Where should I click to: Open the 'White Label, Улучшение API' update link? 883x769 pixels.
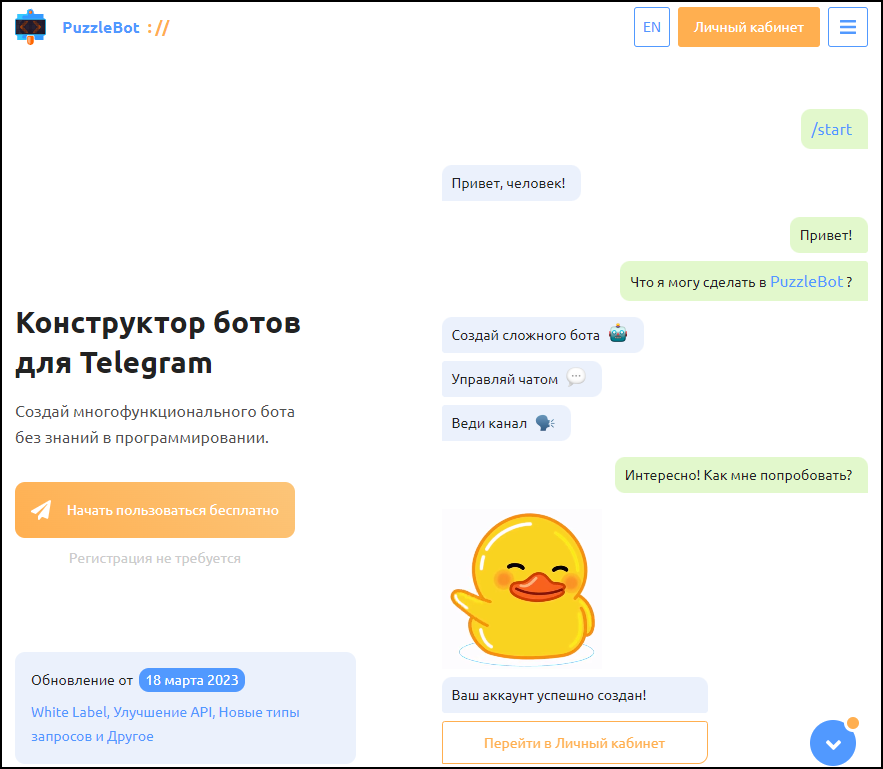(165, 724)
